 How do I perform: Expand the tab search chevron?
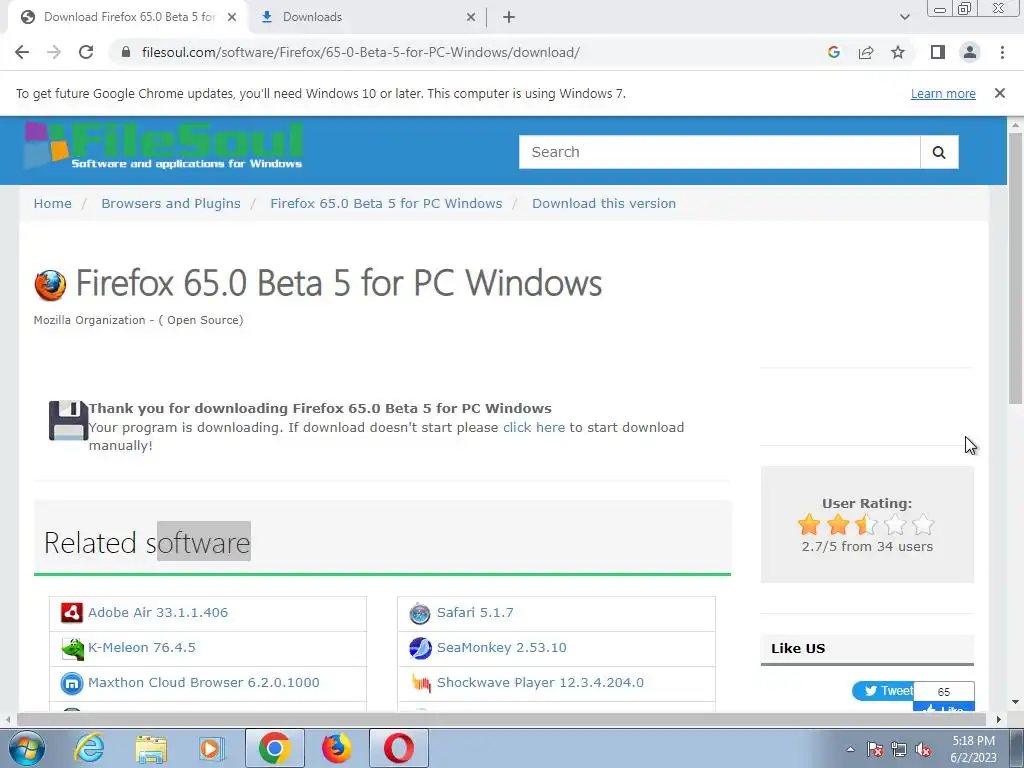(904, 17)
